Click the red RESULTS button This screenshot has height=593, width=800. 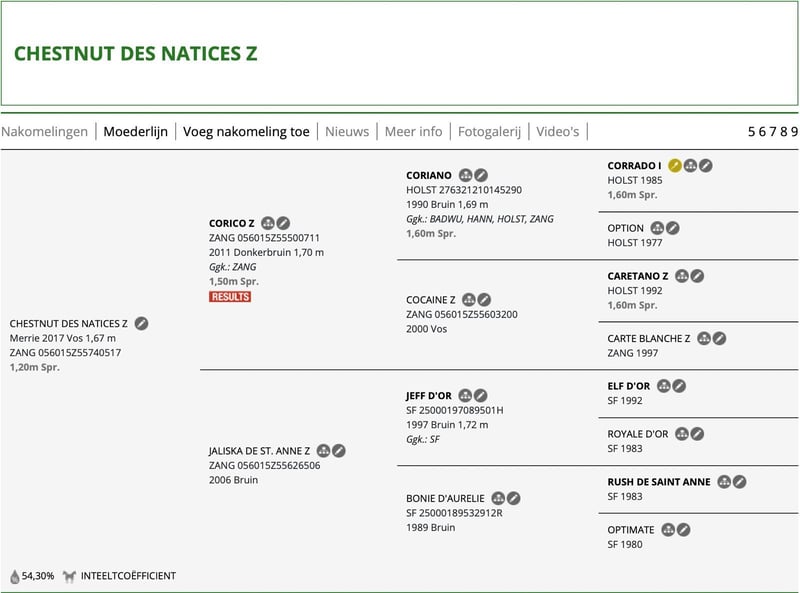[230, 297]
